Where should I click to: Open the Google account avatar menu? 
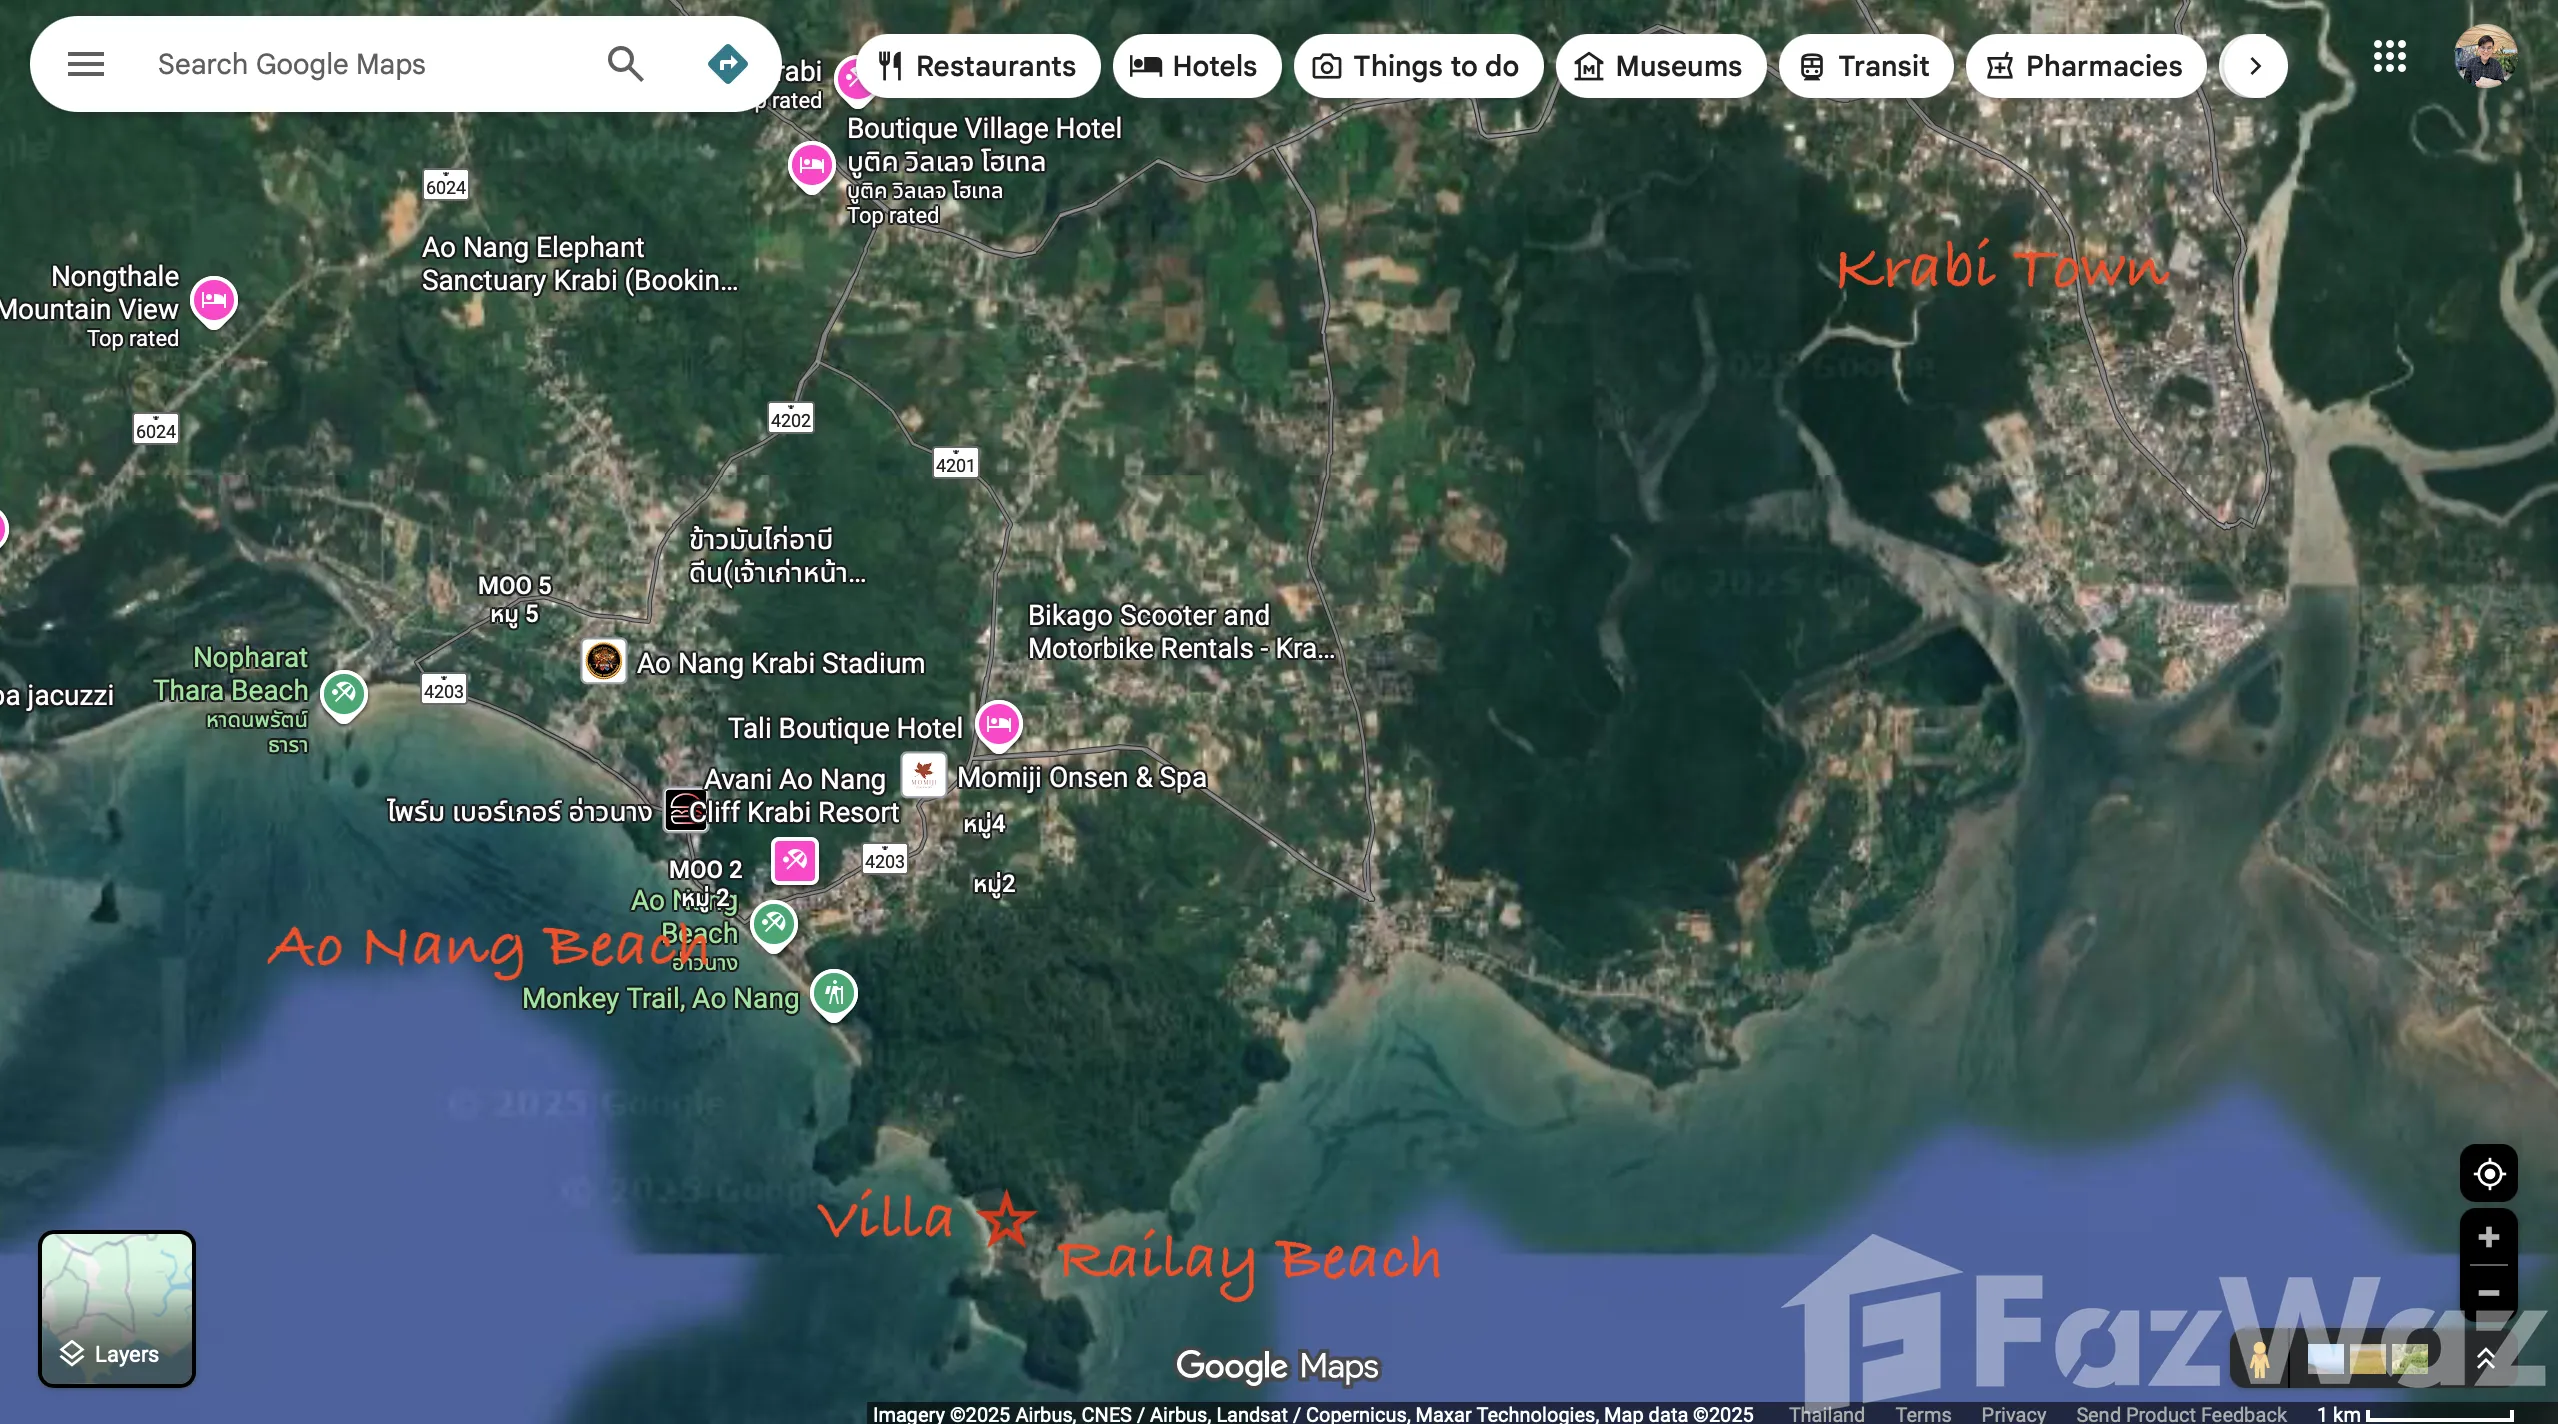(2484, 57)
